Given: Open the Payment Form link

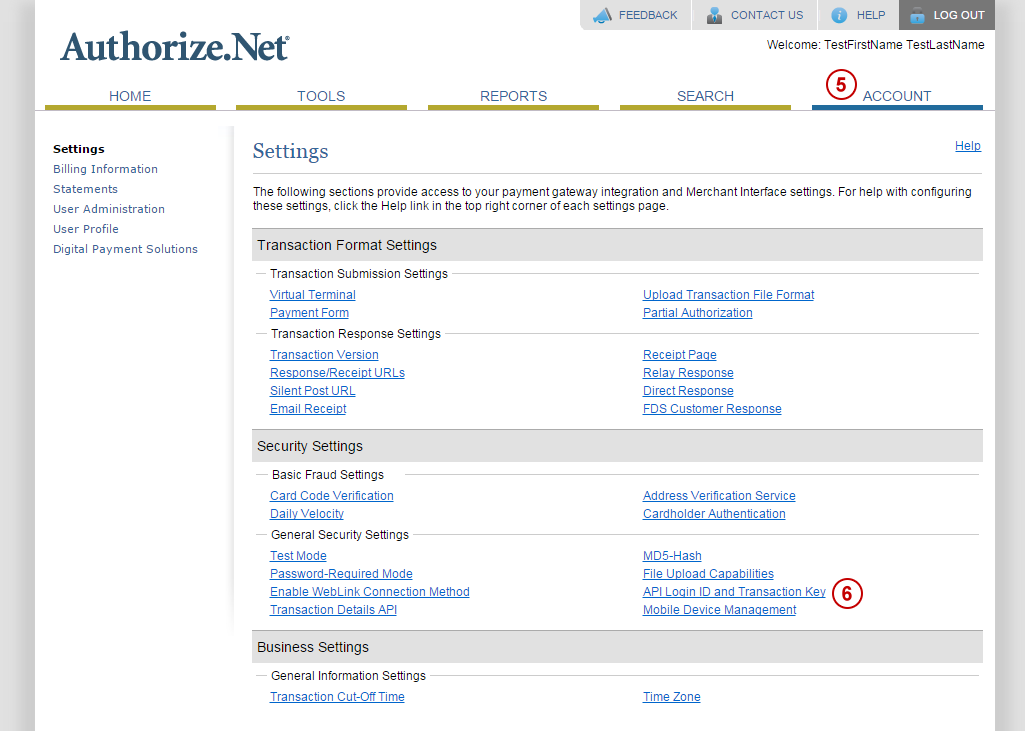Looking at the screenshot, I should point(309,313).
